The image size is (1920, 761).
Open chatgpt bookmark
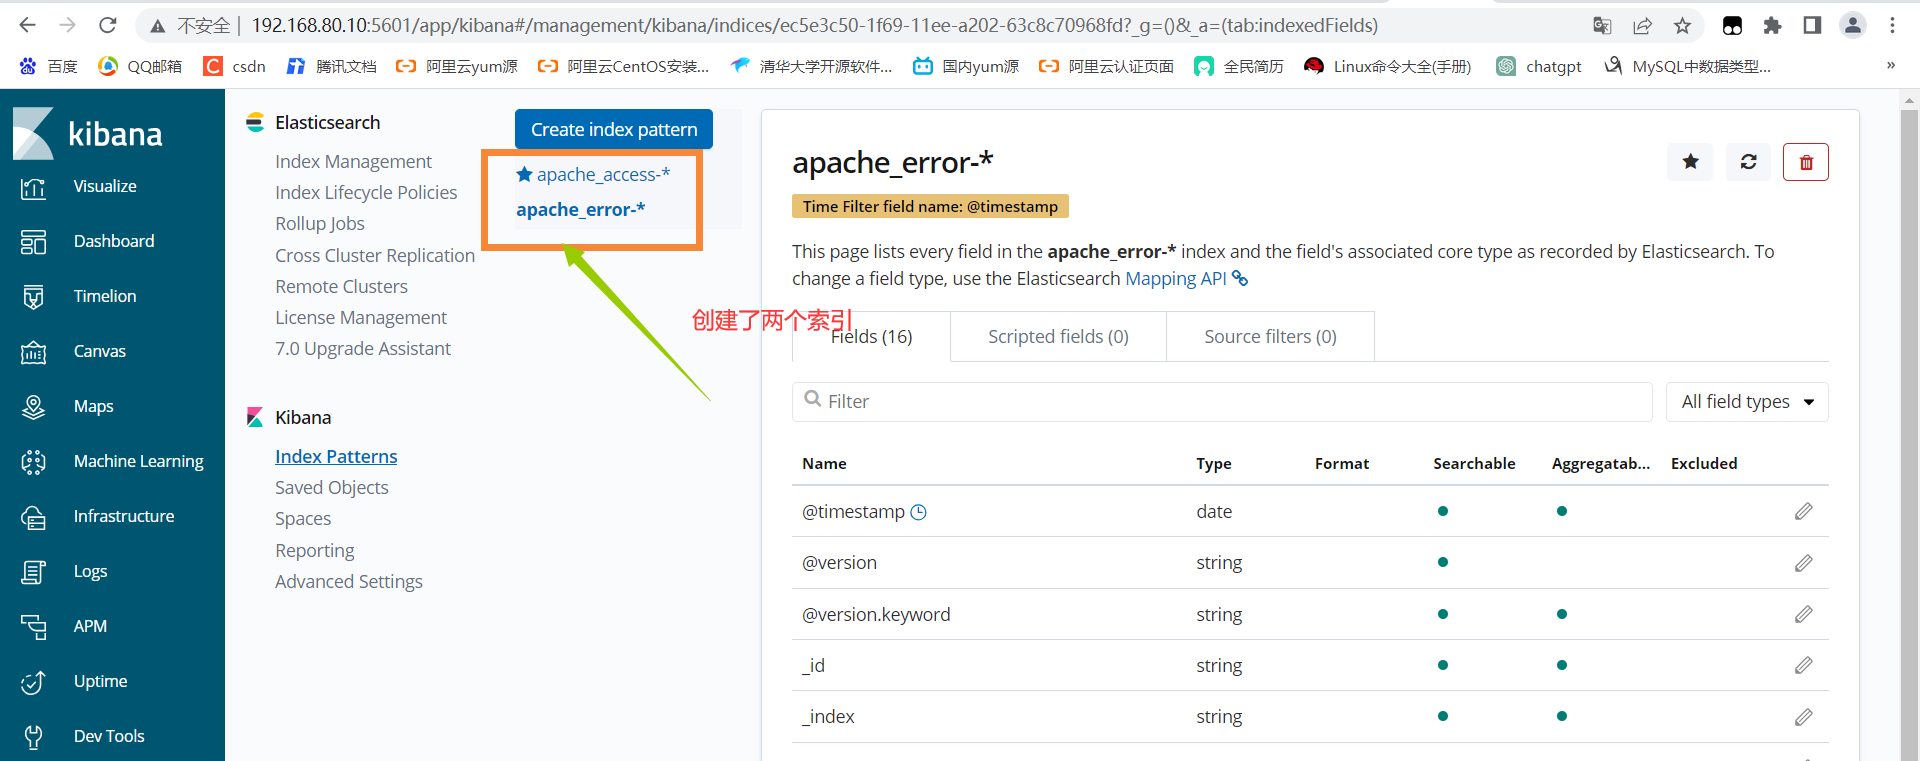(1539, 66)
